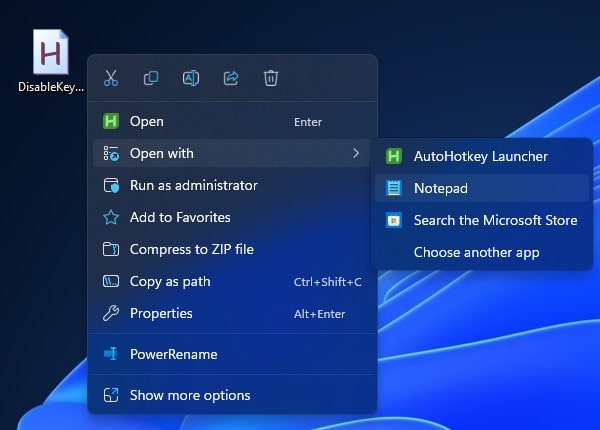Screen dimensions: 600x430
Task: Choose Show more options
Action: pos(232,395)
